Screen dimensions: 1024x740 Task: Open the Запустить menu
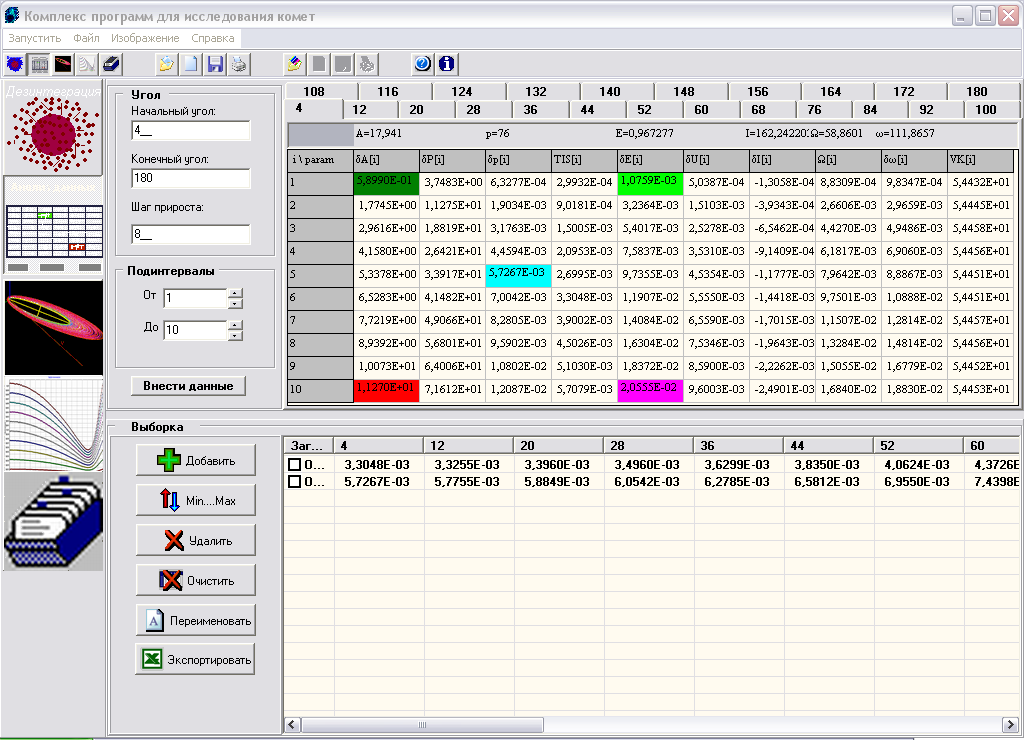coord(35,38)
